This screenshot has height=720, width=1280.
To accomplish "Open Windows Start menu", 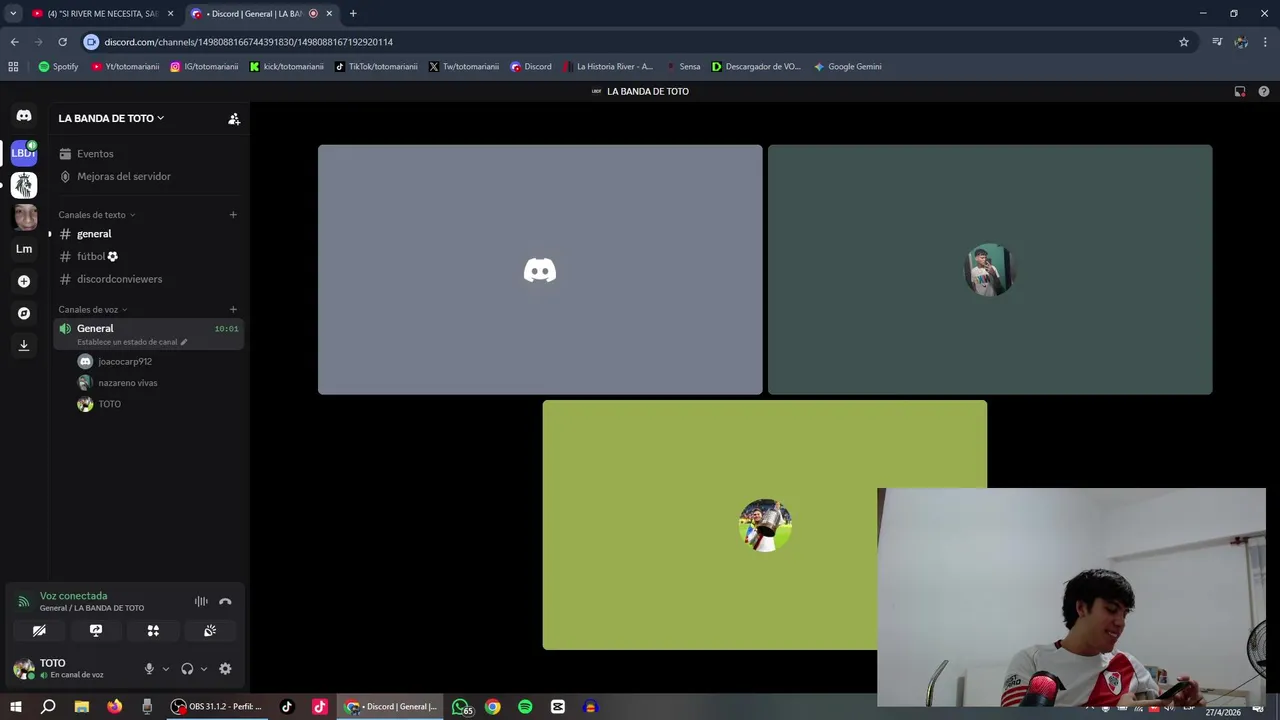I will coord(15,707).
